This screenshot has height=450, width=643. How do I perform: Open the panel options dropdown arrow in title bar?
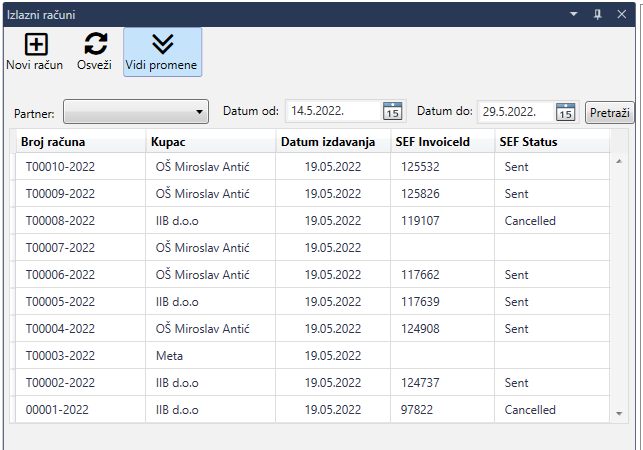point(574,14)
